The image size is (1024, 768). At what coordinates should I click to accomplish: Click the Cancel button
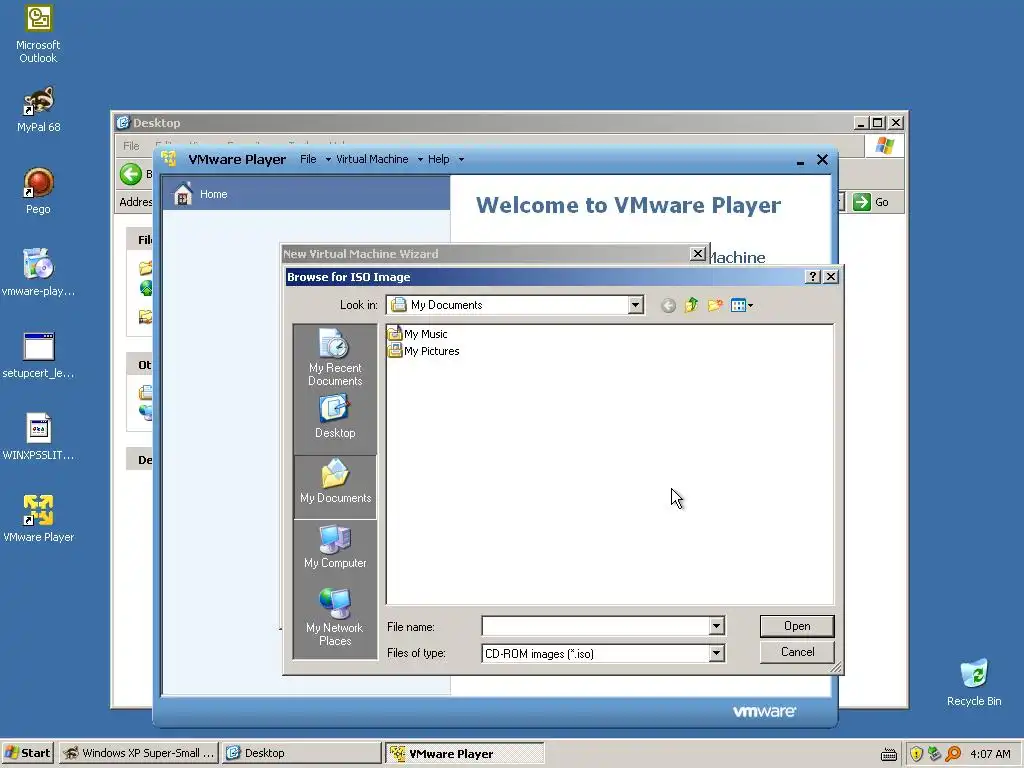point(797,652)
